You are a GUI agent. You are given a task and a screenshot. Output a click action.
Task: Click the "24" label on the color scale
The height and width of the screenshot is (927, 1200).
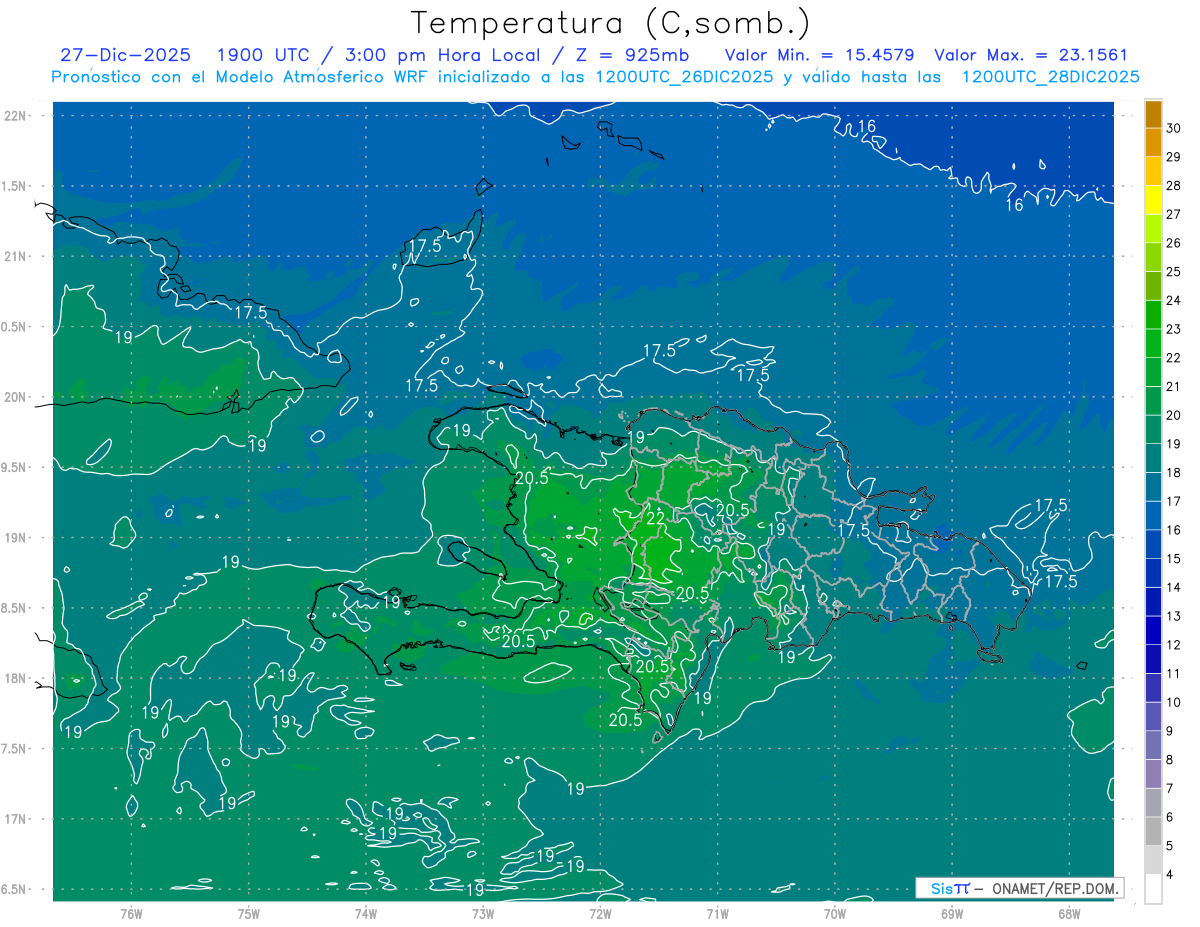(1174, 300)
